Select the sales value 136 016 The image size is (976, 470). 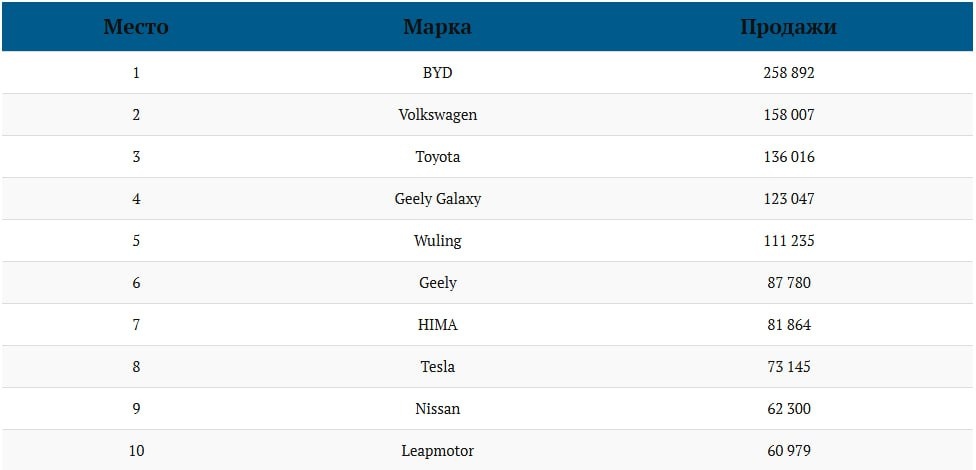click(789, 157)
